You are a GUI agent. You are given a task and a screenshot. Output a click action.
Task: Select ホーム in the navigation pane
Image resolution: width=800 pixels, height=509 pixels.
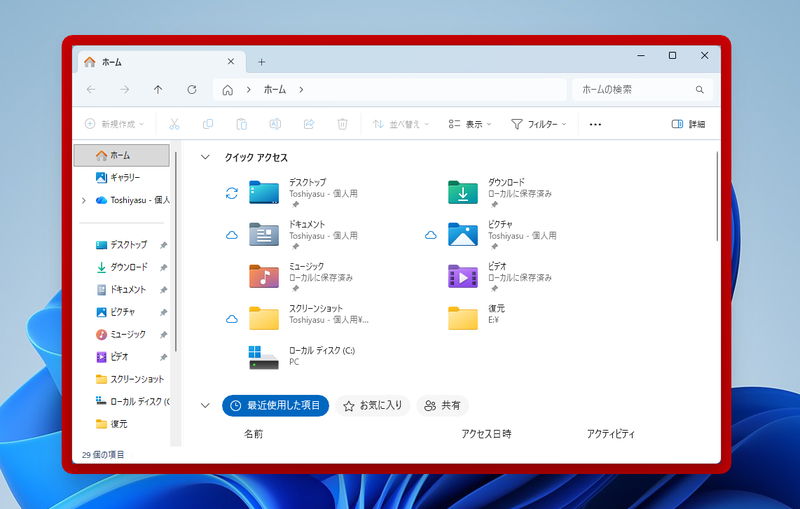(x=122, y=155)
